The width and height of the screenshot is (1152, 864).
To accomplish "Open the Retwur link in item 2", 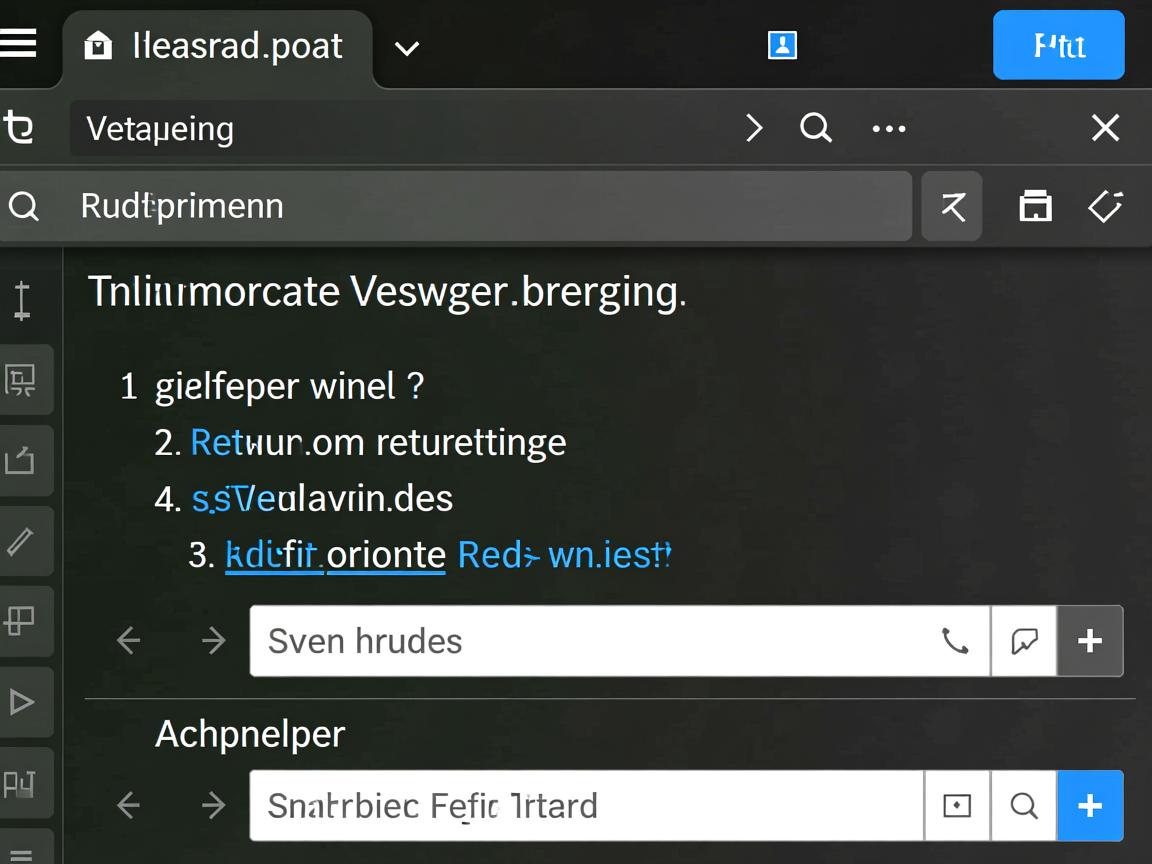I will [x=246, y=442].
